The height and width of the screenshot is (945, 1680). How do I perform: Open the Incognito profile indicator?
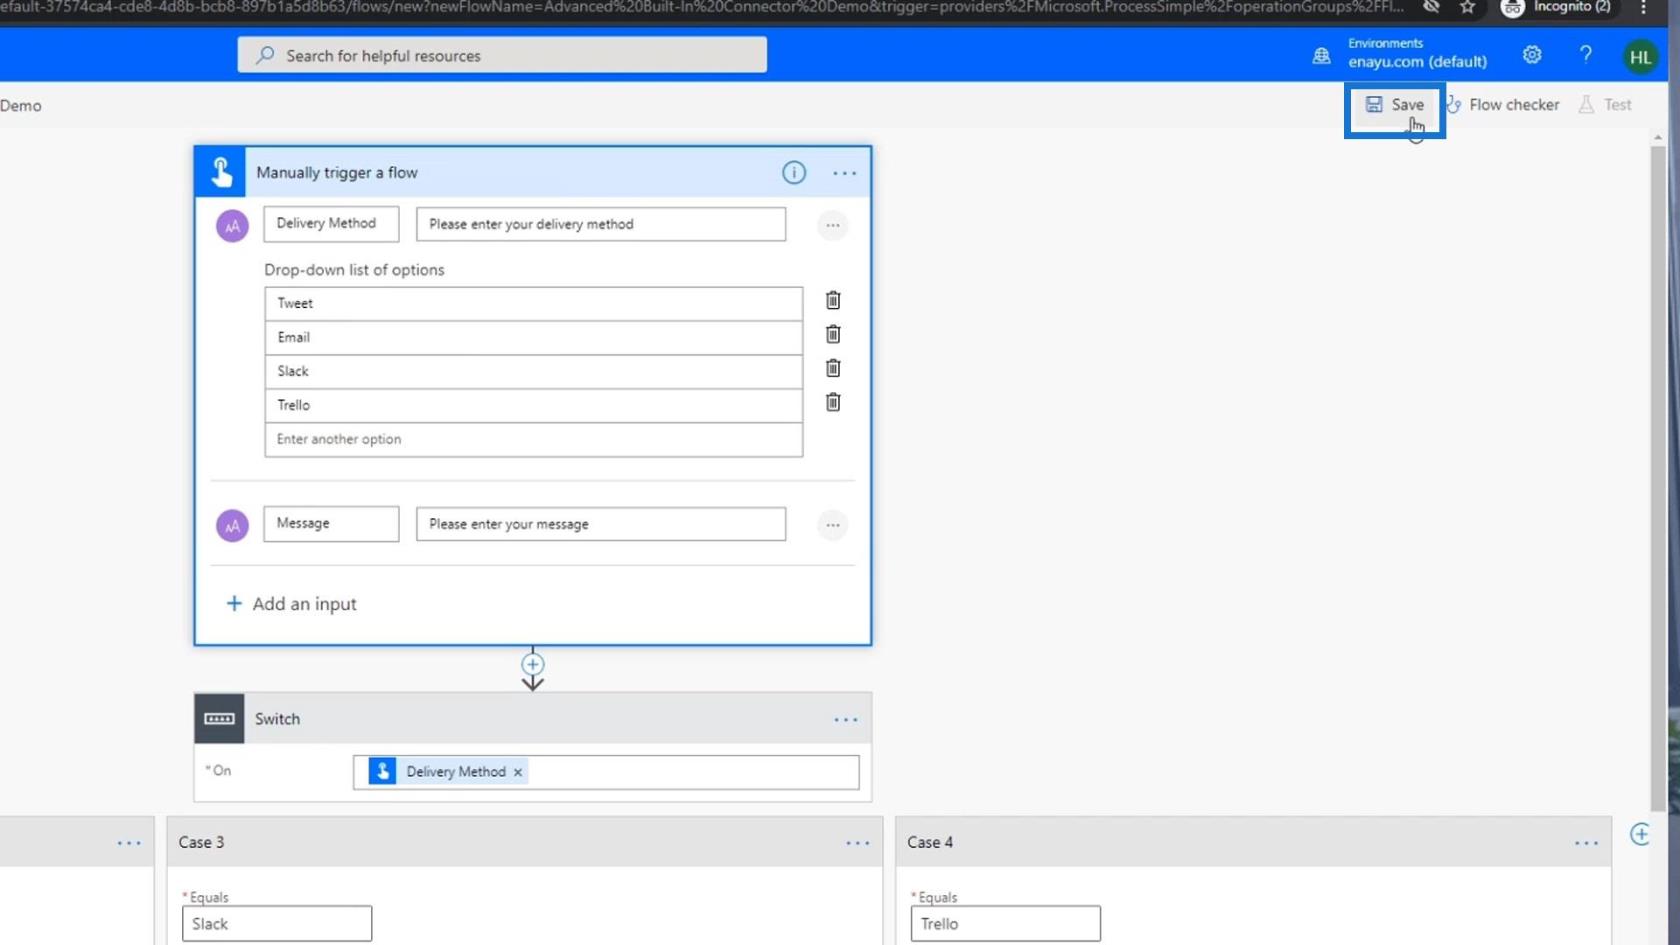coord(1556,8)
